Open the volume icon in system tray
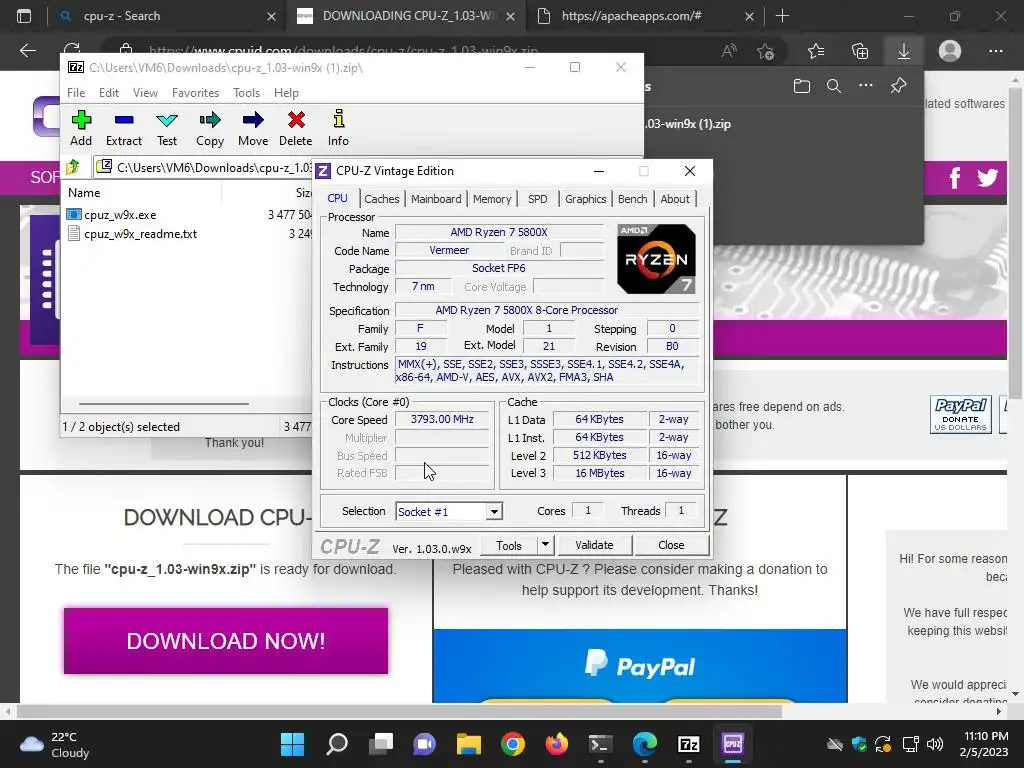Image resolution: width=1024 pixels, height=768 pixels. click(935, 744)
